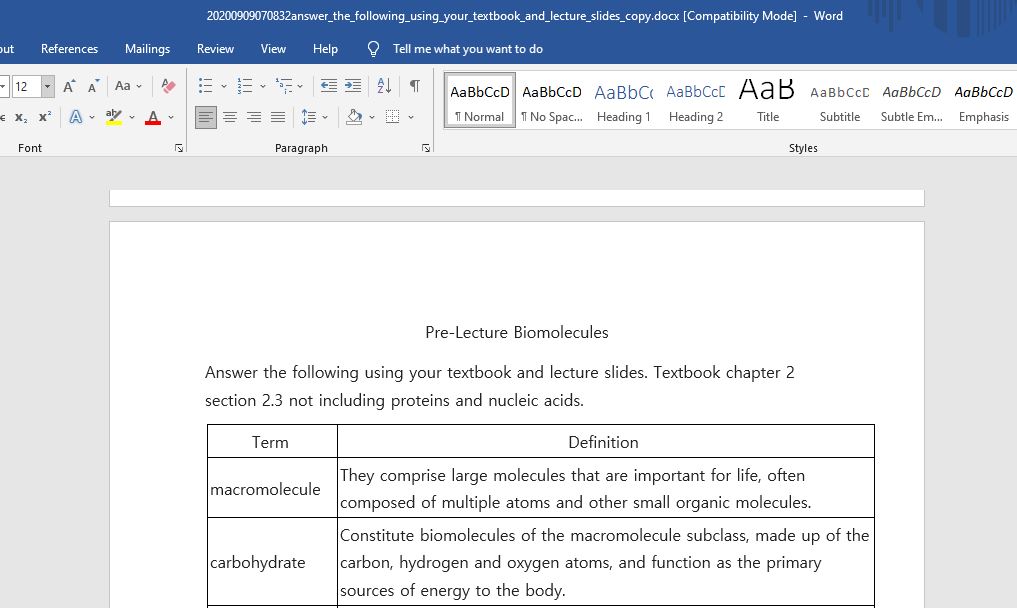Click the Decrease Font Size icon
The width and height of the screenshot is (1017, 608).
[x=93, y=86]
